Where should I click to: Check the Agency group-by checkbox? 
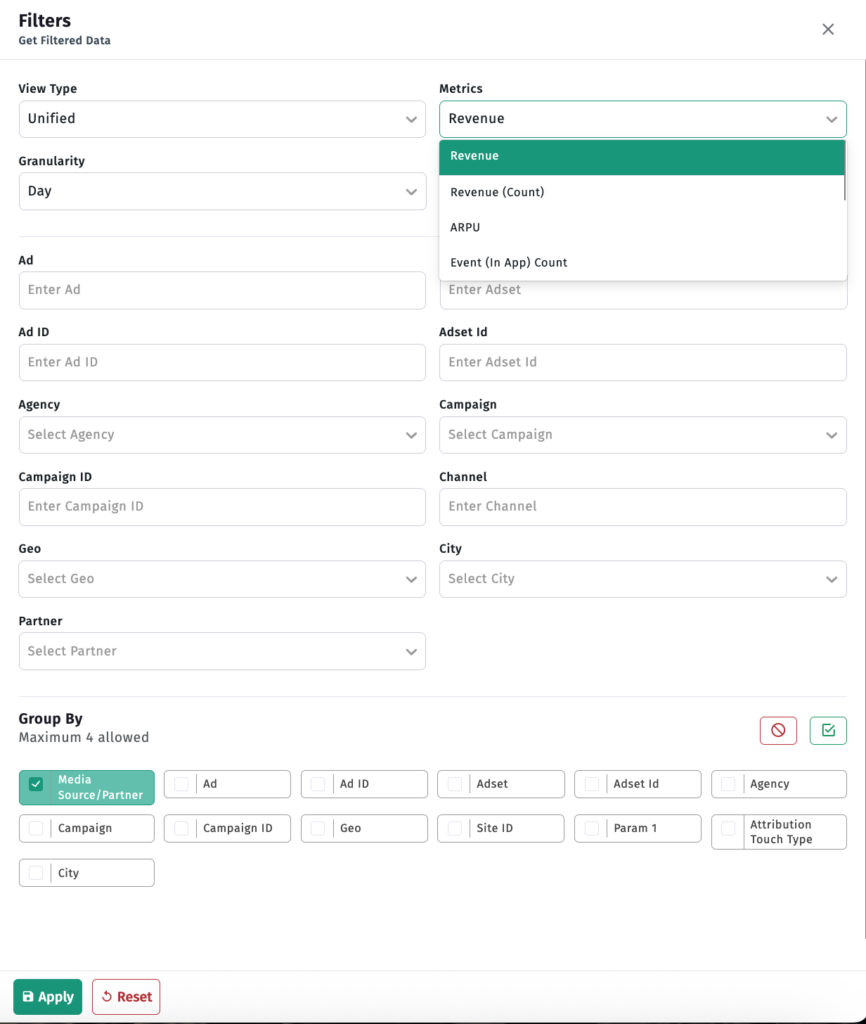pyautogui.click(x=728, y=784)
